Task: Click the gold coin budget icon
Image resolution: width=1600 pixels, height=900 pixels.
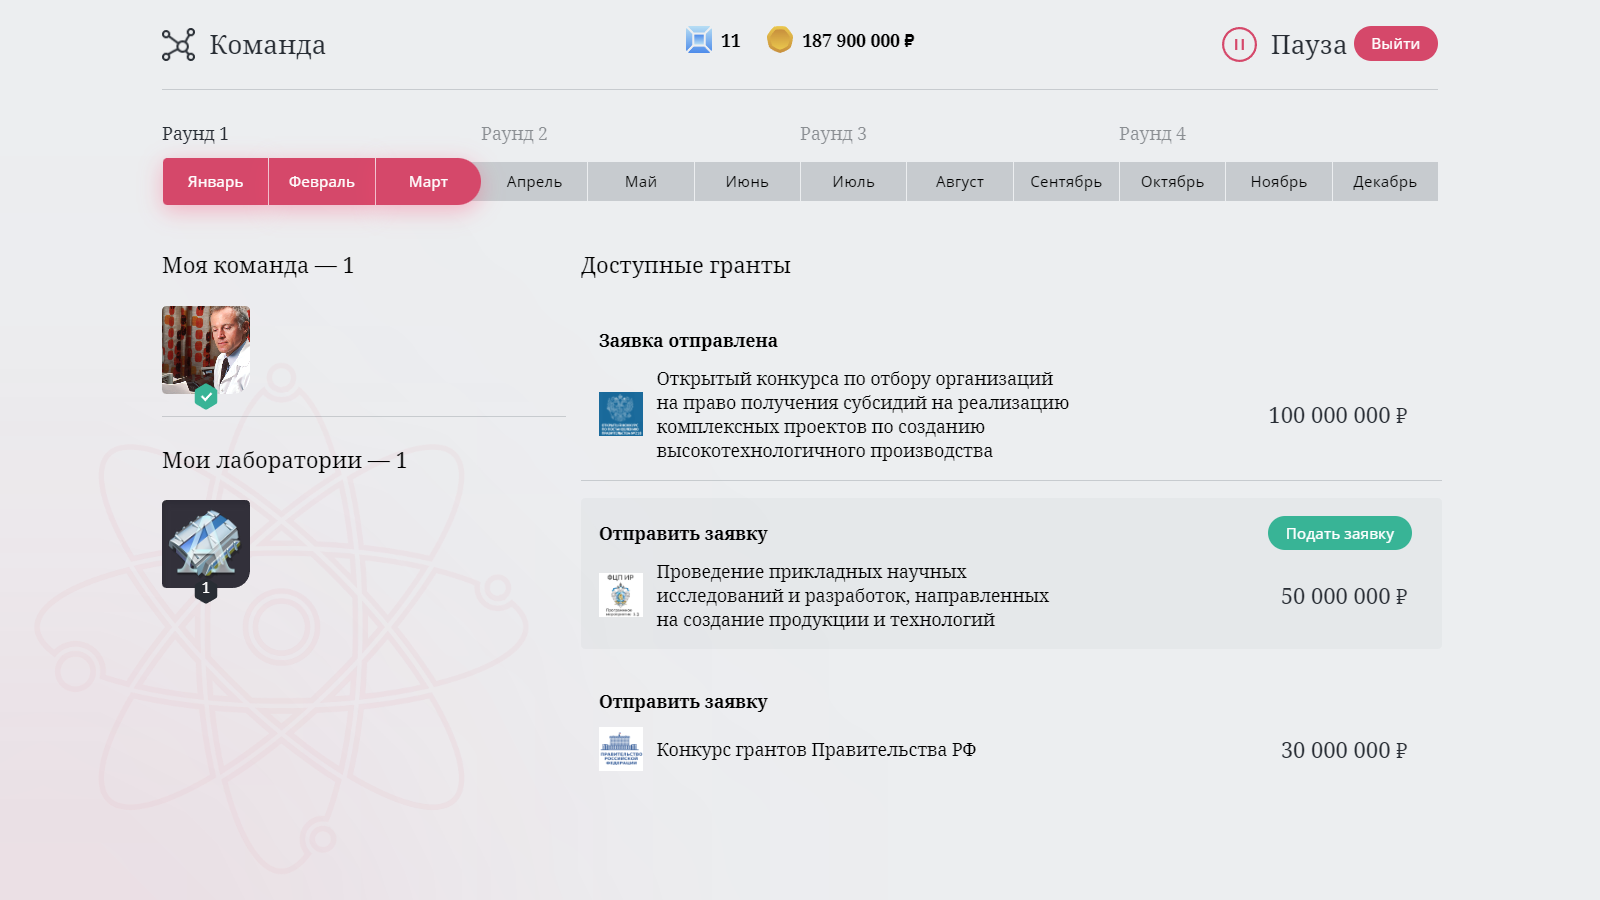Action: tap(780, 40)
